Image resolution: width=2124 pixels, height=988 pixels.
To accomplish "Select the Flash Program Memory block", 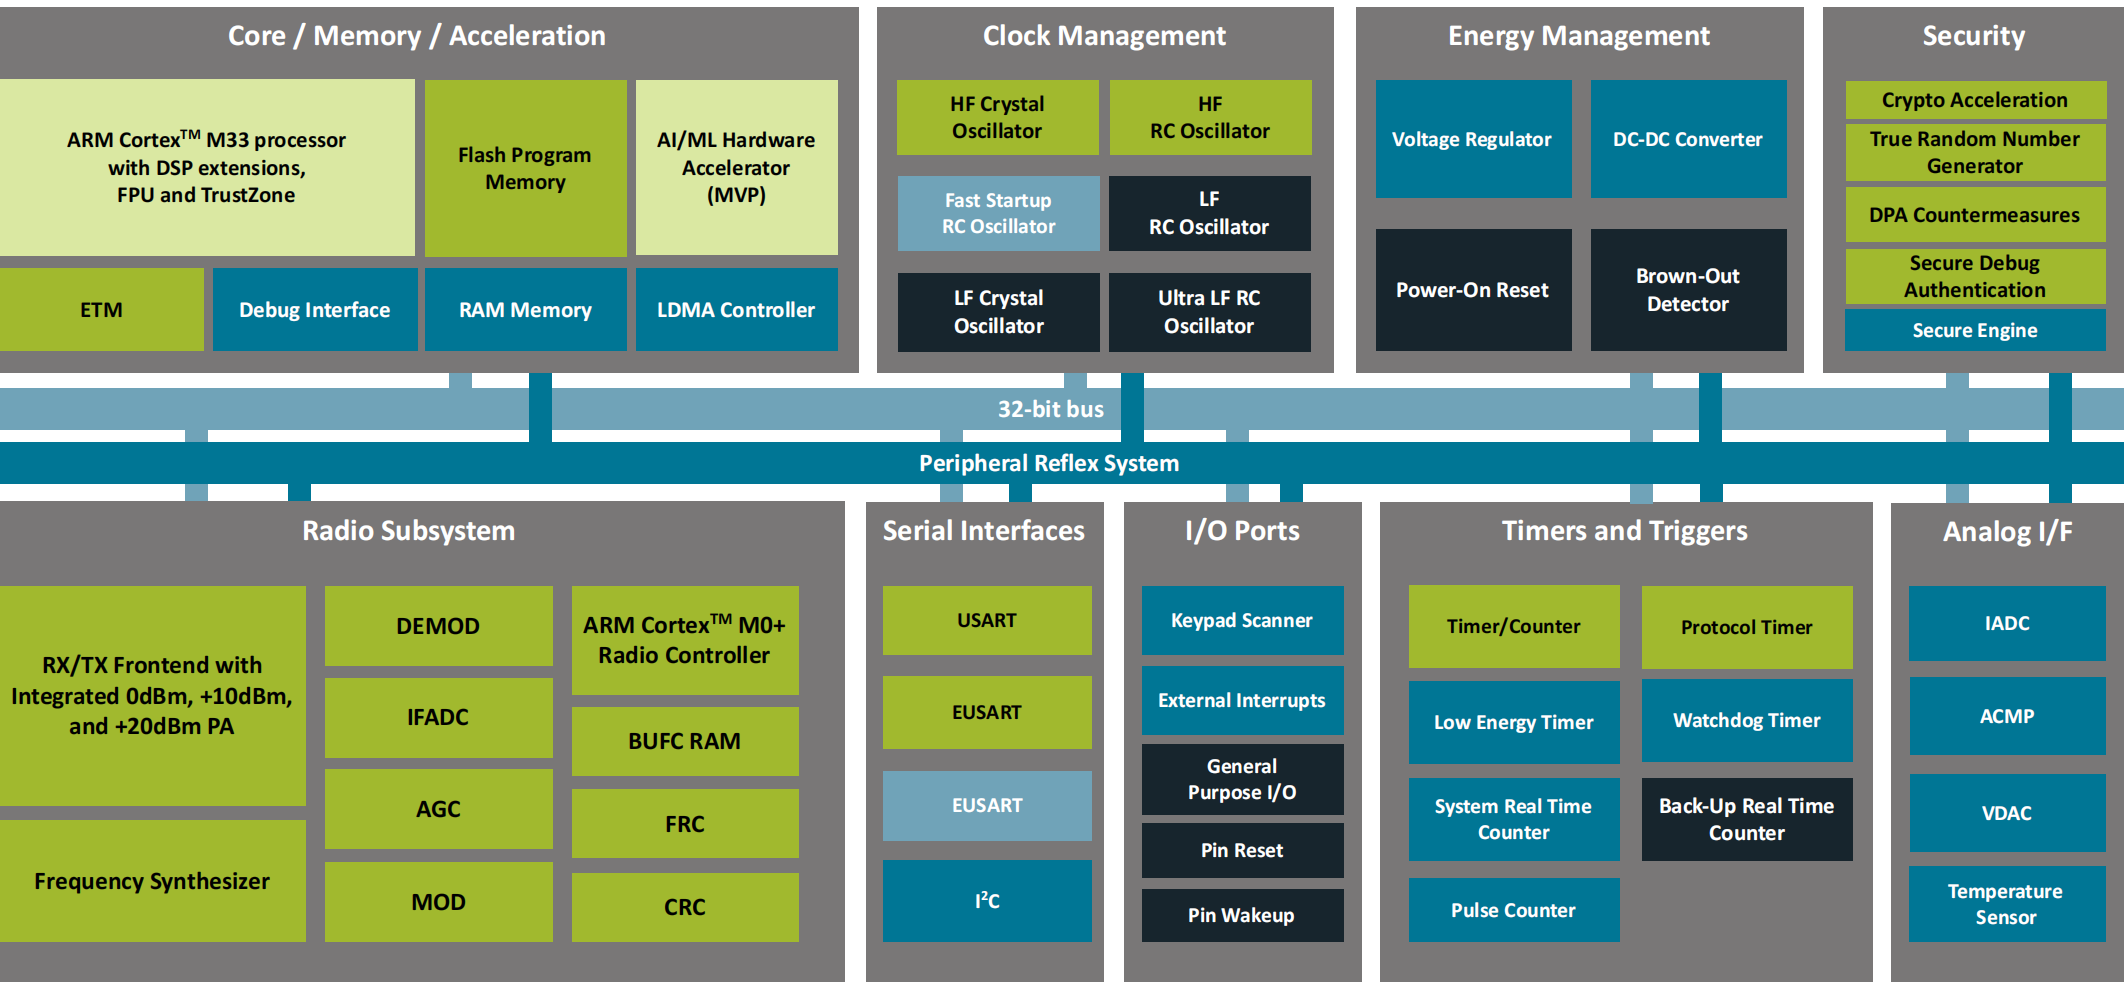I will coord(526,168).
